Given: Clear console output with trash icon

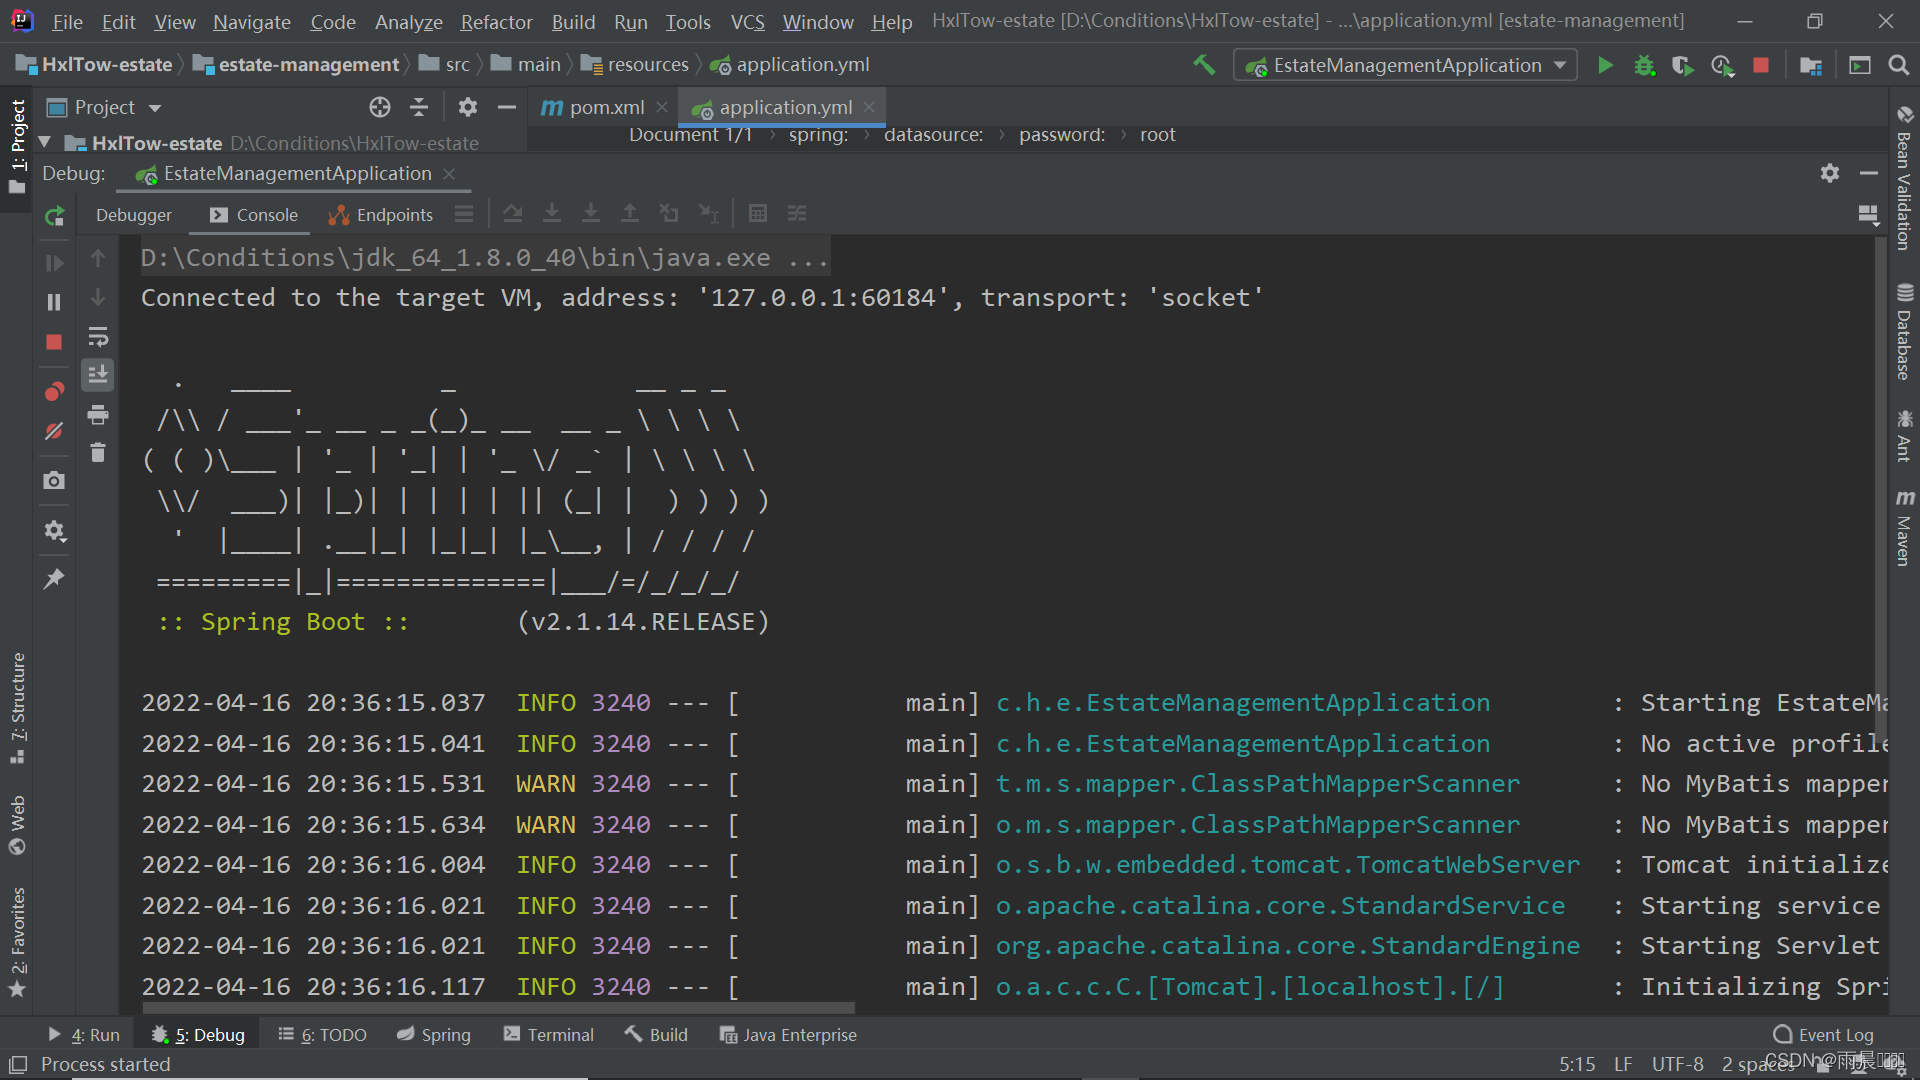Looking at the screenshot, I should (x=98, y=453).
